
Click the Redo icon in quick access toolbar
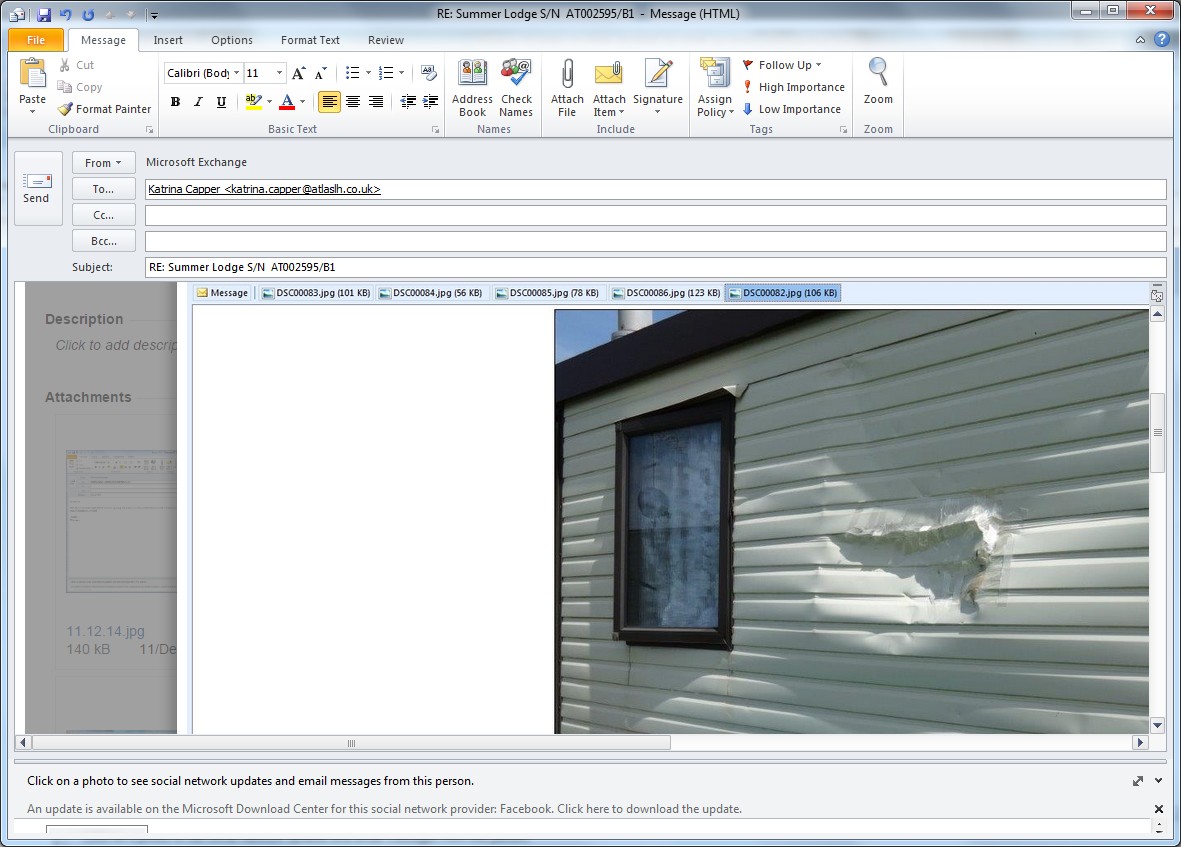tap(88, 14)
